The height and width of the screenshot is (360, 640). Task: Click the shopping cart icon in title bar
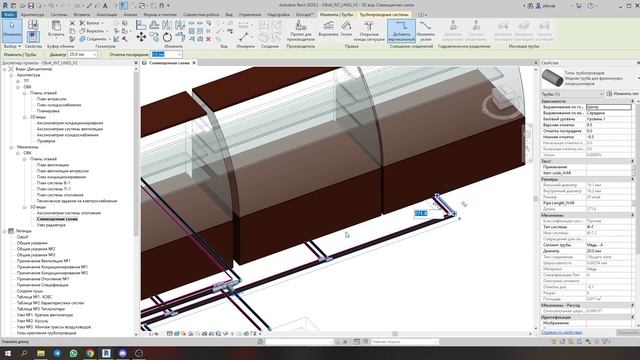click(x=578, y=6)
